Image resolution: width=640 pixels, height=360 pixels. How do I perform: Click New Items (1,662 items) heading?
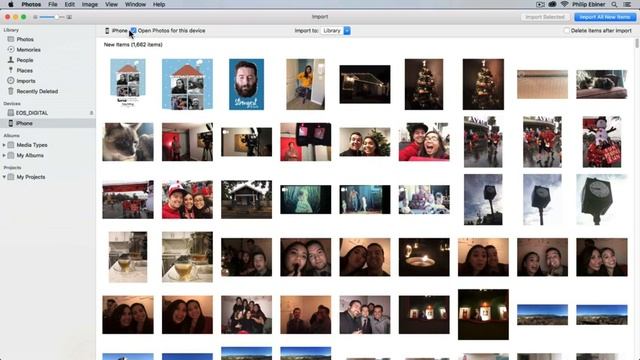133,44
